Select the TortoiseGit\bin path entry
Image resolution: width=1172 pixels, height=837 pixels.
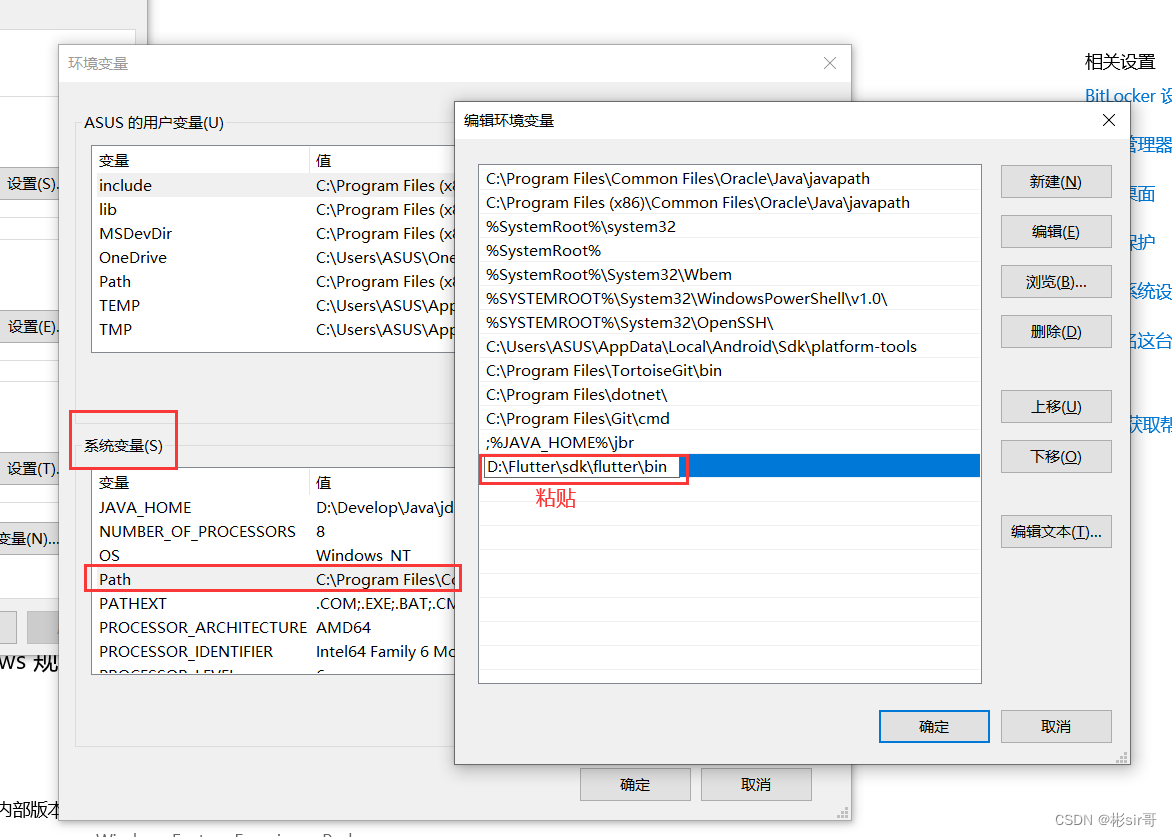coord(730,370)
